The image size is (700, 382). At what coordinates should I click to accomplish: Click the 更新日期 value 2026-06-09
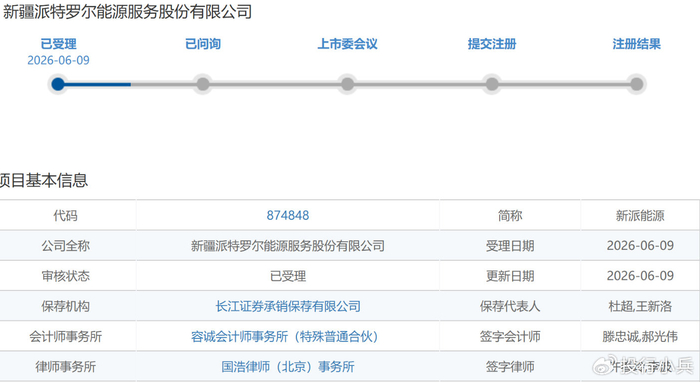(x=640, y=276)
